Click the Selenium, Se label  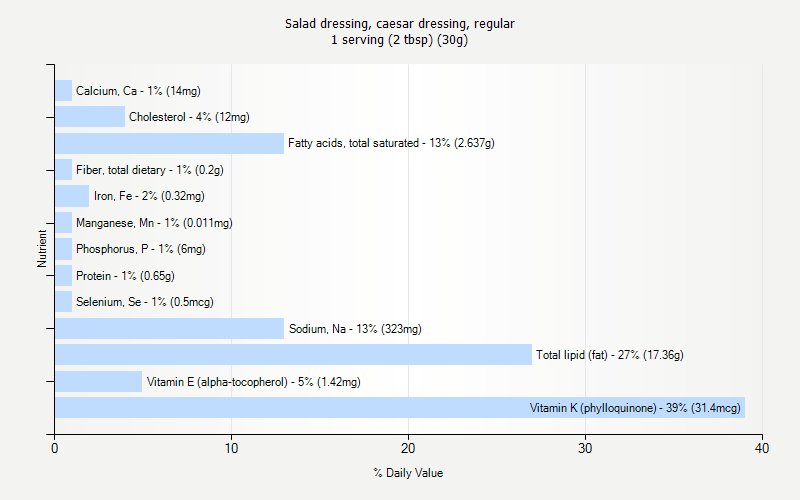[144, 302]
